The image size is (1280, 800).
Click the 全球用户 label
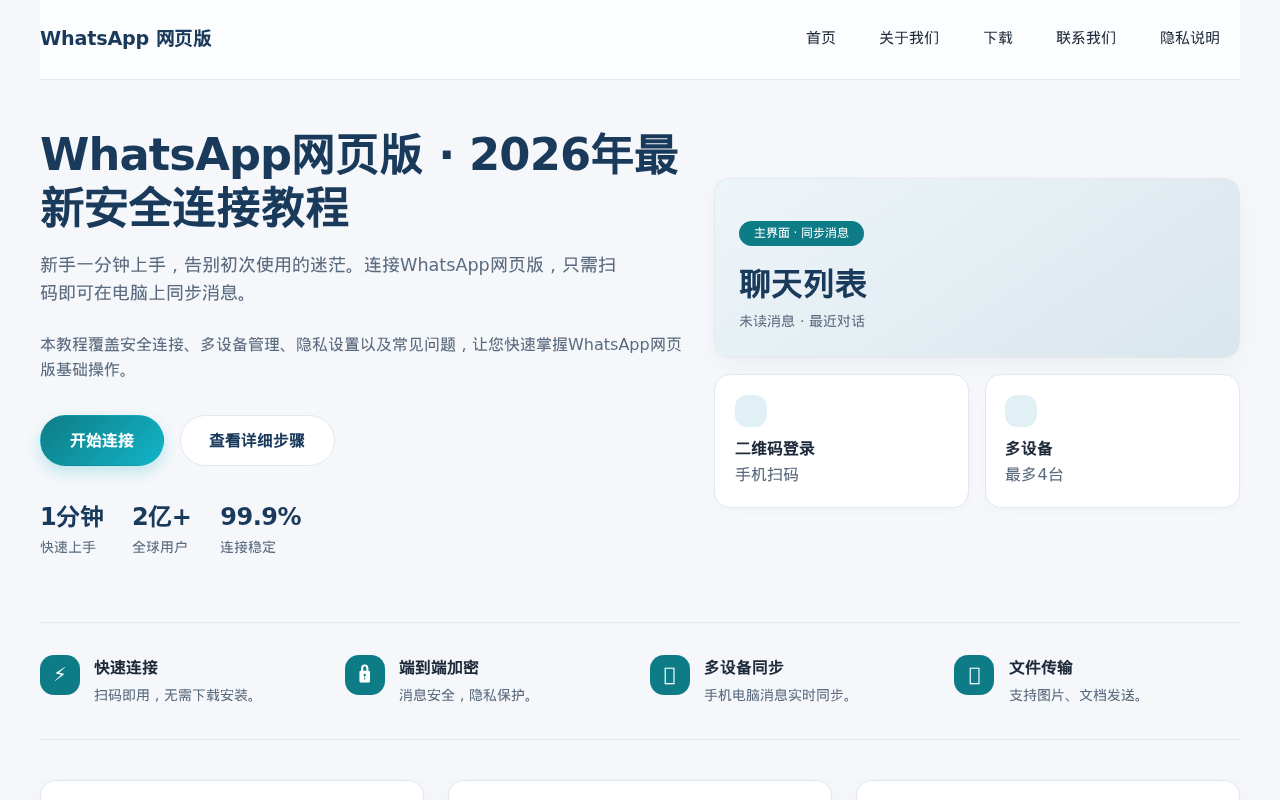coord(160,547)
